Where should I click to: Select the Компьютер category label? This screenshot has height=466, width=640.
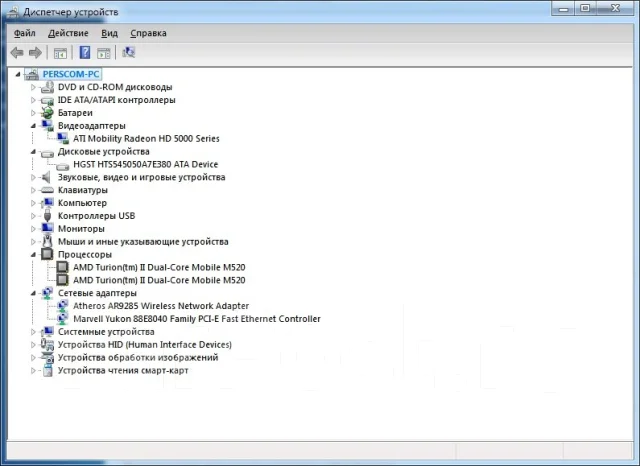pyautogui.click(x=82, y=203)
